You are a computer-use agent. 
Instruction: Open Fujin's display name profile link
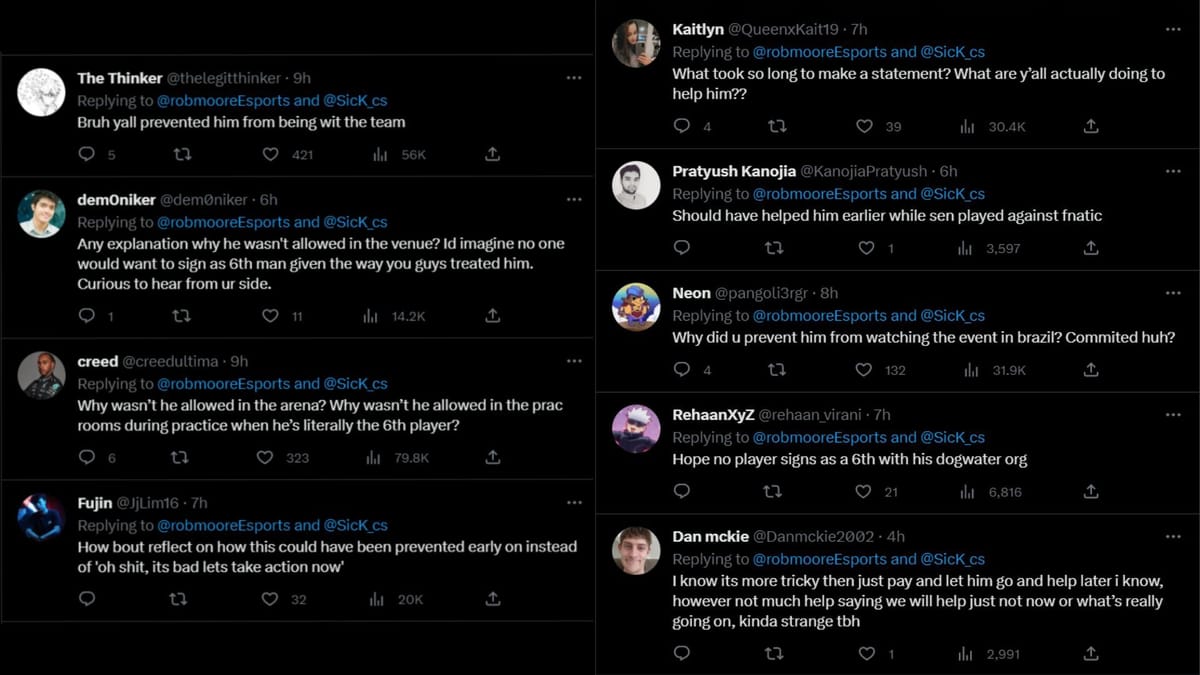click(95, 503)
